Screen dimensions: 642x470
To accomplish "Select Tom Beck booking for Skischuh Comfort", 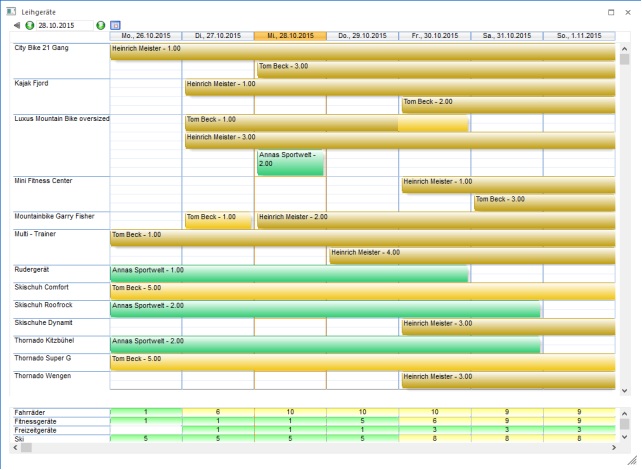I will coord(360,291).
